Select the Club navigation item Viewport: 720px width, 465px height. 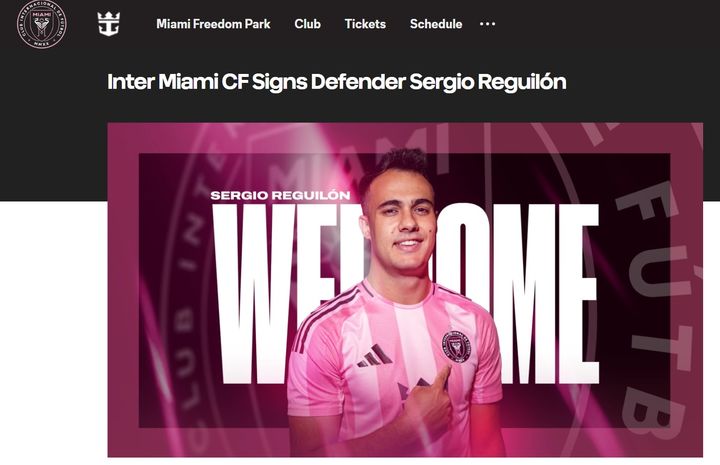(x=307, y=24)
